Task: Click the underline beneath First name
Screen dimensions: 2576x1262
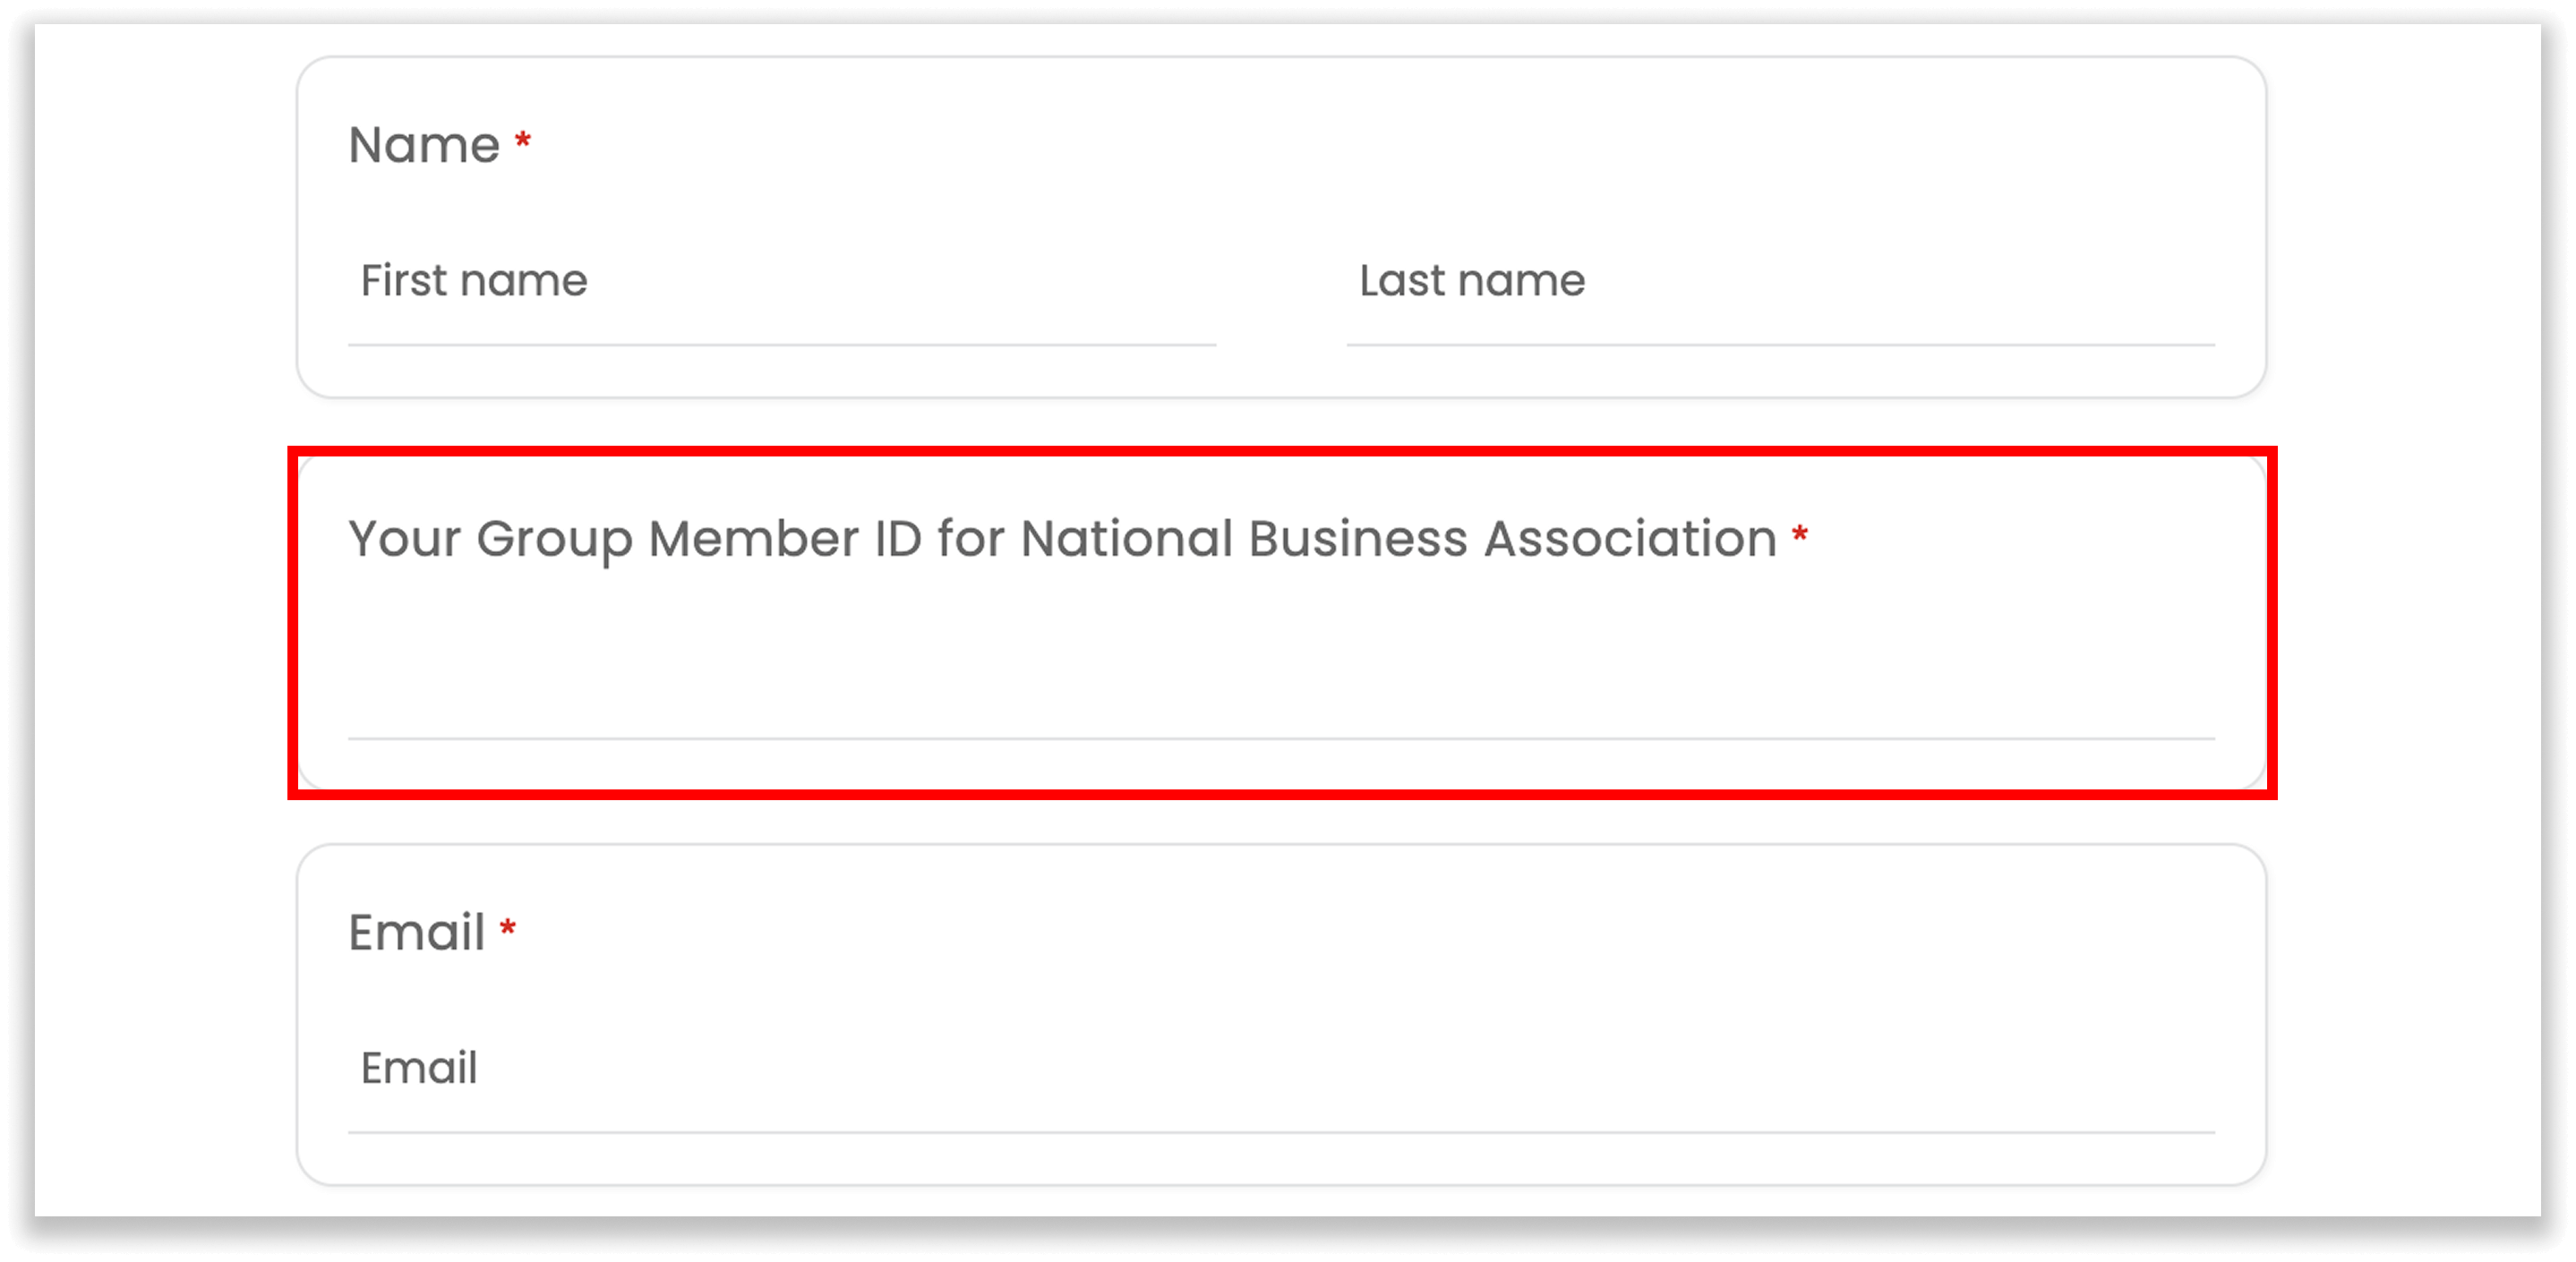Action: (780, 344)
